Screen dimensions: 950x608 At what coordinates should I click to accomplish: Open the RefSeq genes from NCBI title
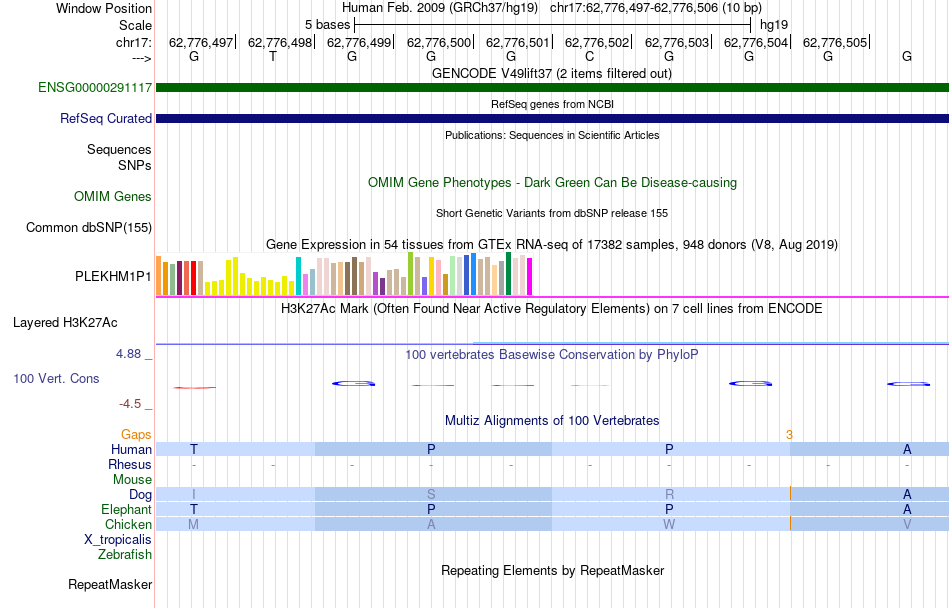[x=552, y=104]
